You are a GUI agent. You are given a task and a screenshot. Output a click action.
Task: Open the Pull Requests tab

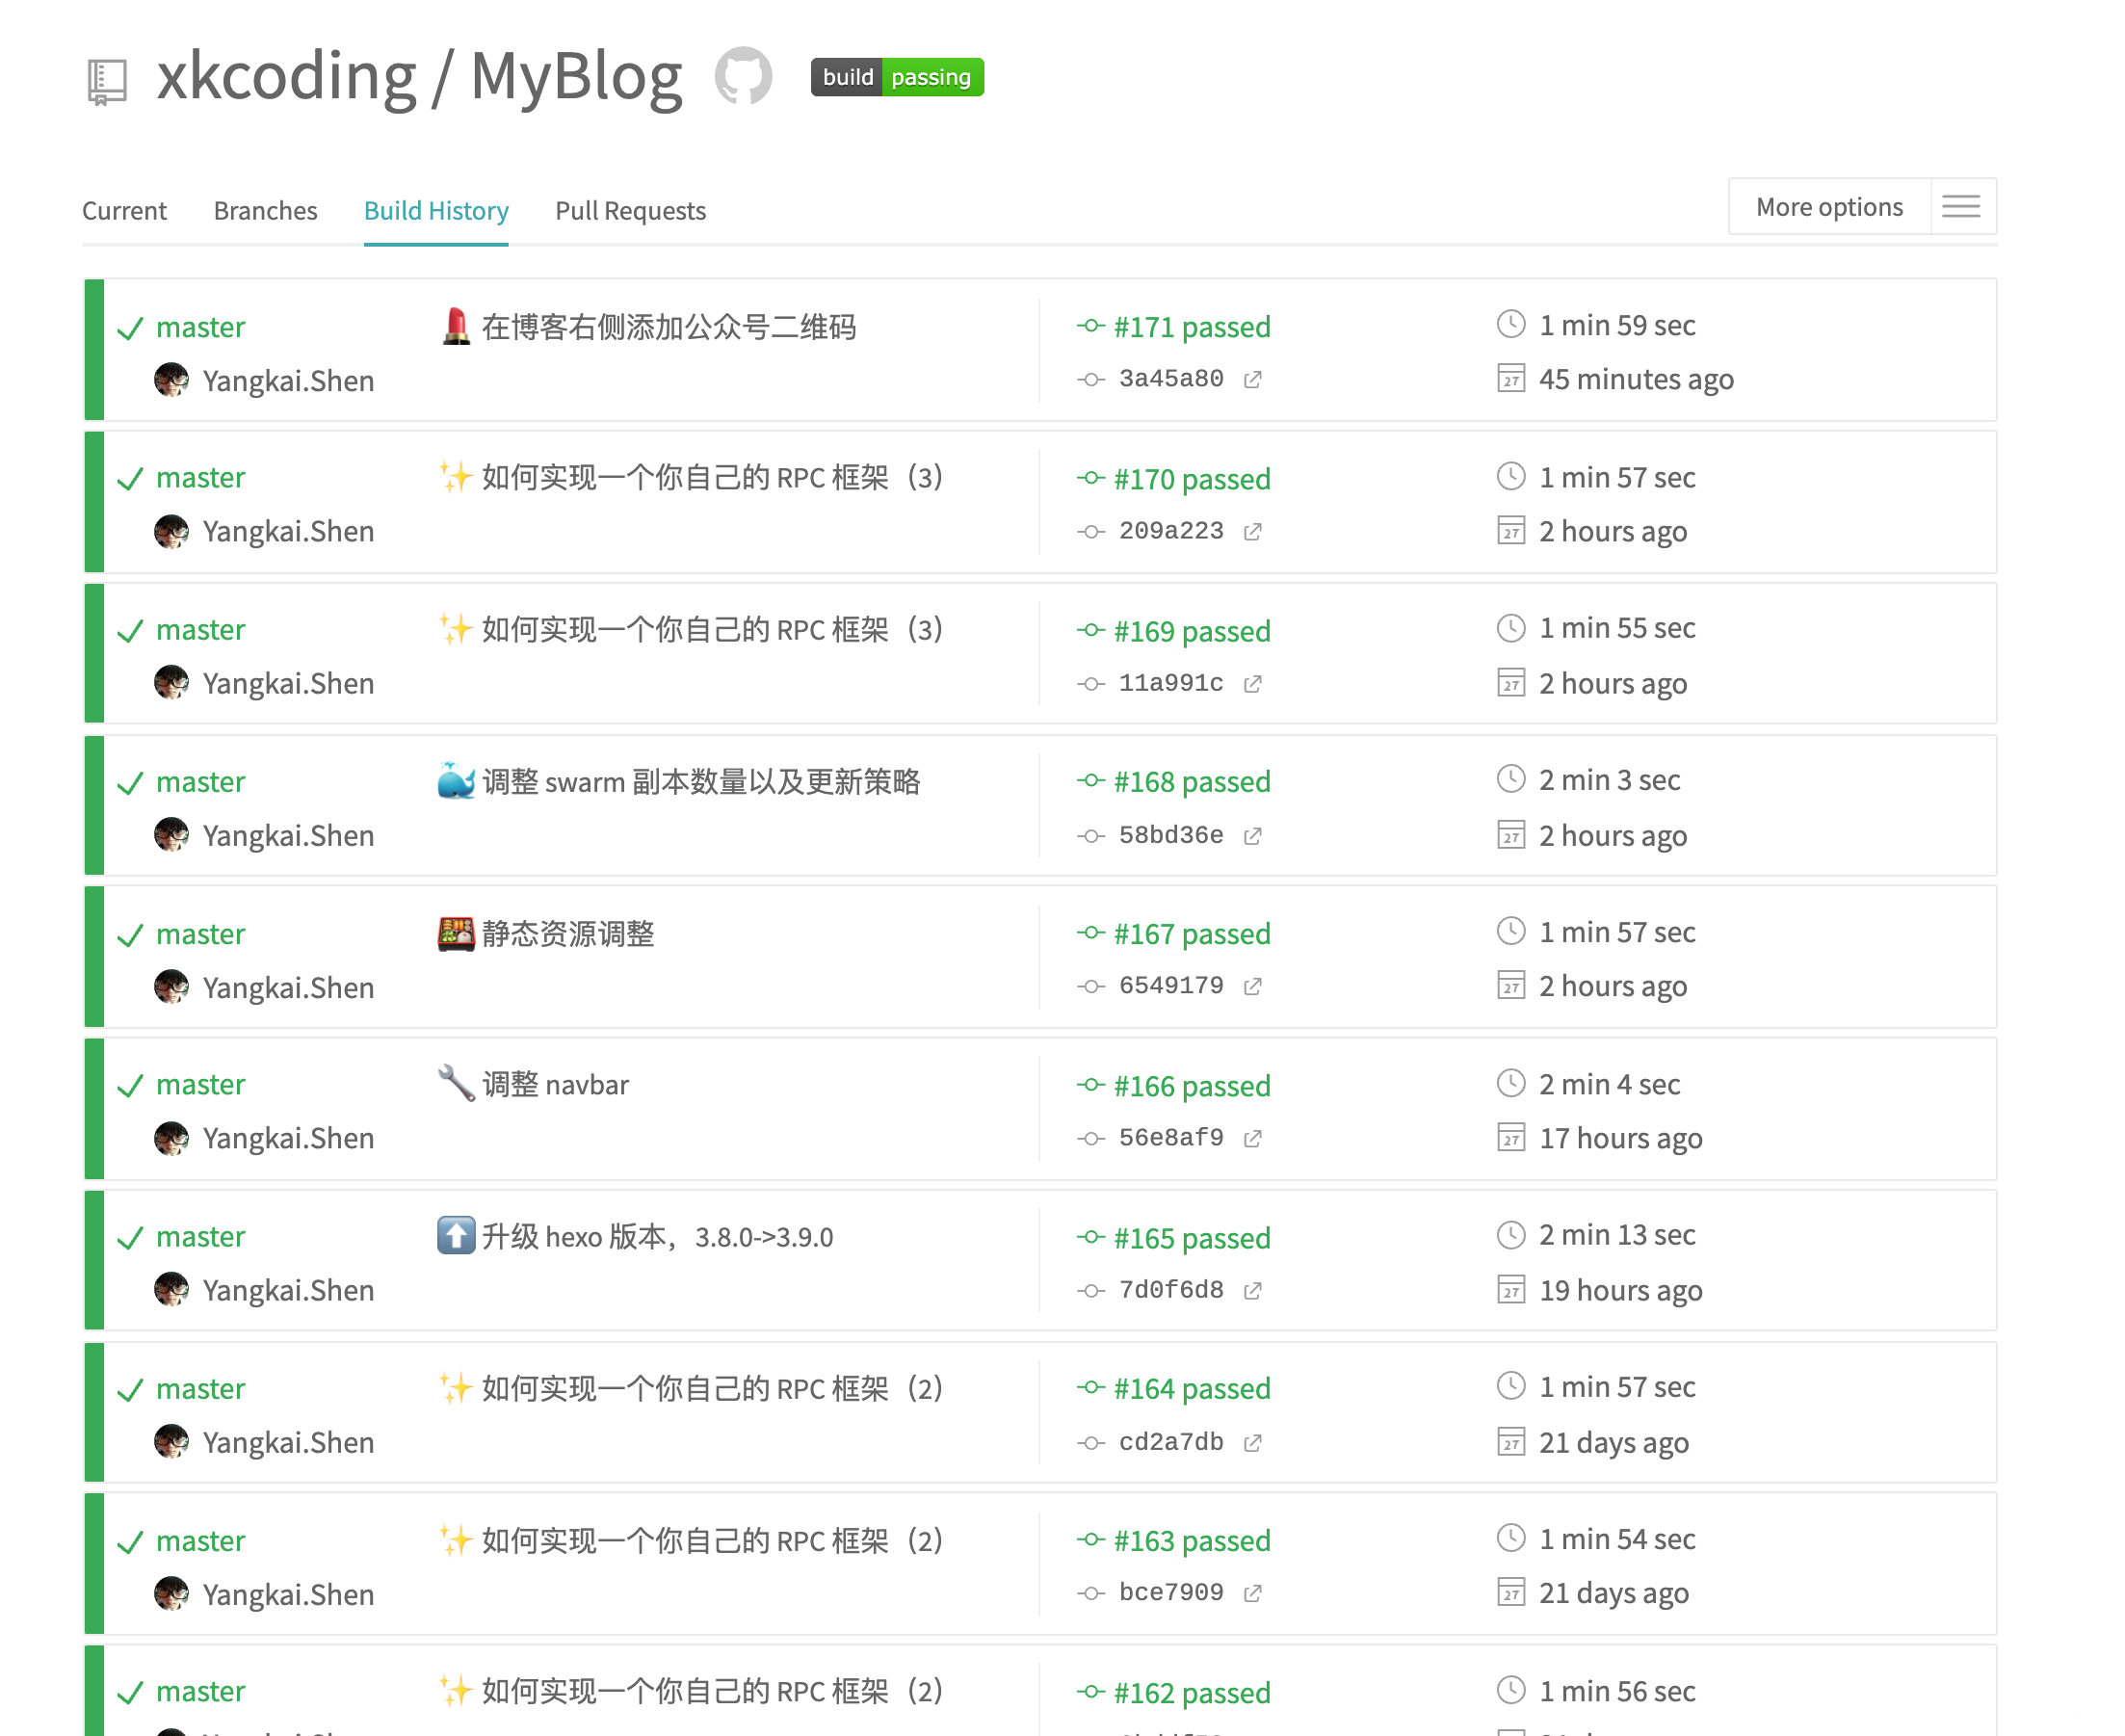click(630, 211)
